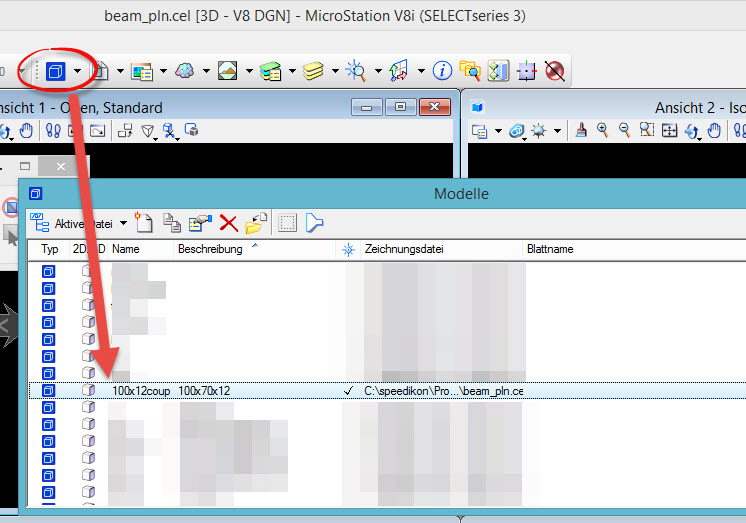Open the Models dialog from the main toolbar
Image resolution: width=746 pixels, height=523 pixels.
coord(56,71)
